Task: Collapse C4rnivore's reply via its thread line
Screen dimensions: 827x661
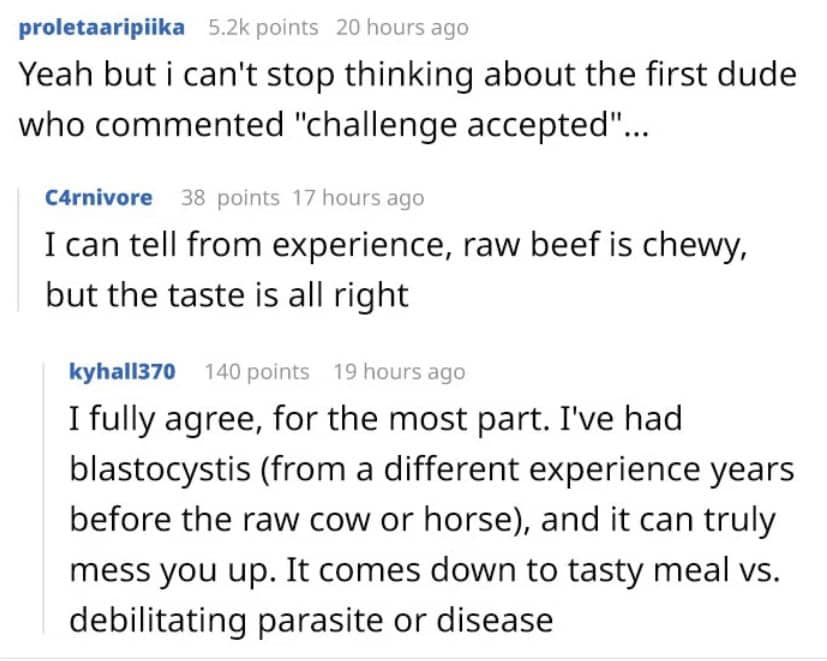Action: coord(19,250)
